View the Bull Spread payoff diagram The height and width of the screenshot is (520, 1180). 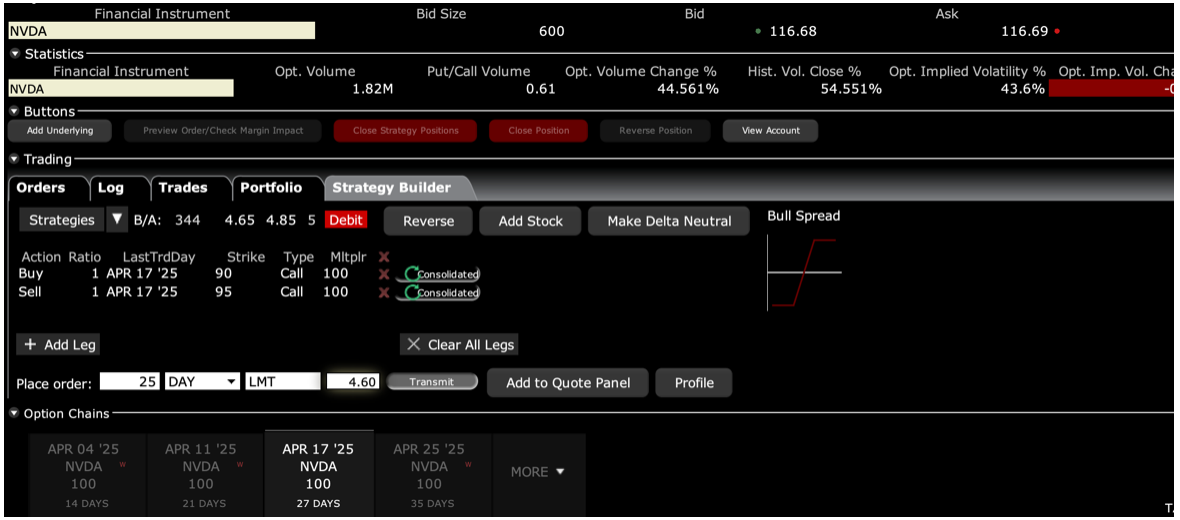804,272
